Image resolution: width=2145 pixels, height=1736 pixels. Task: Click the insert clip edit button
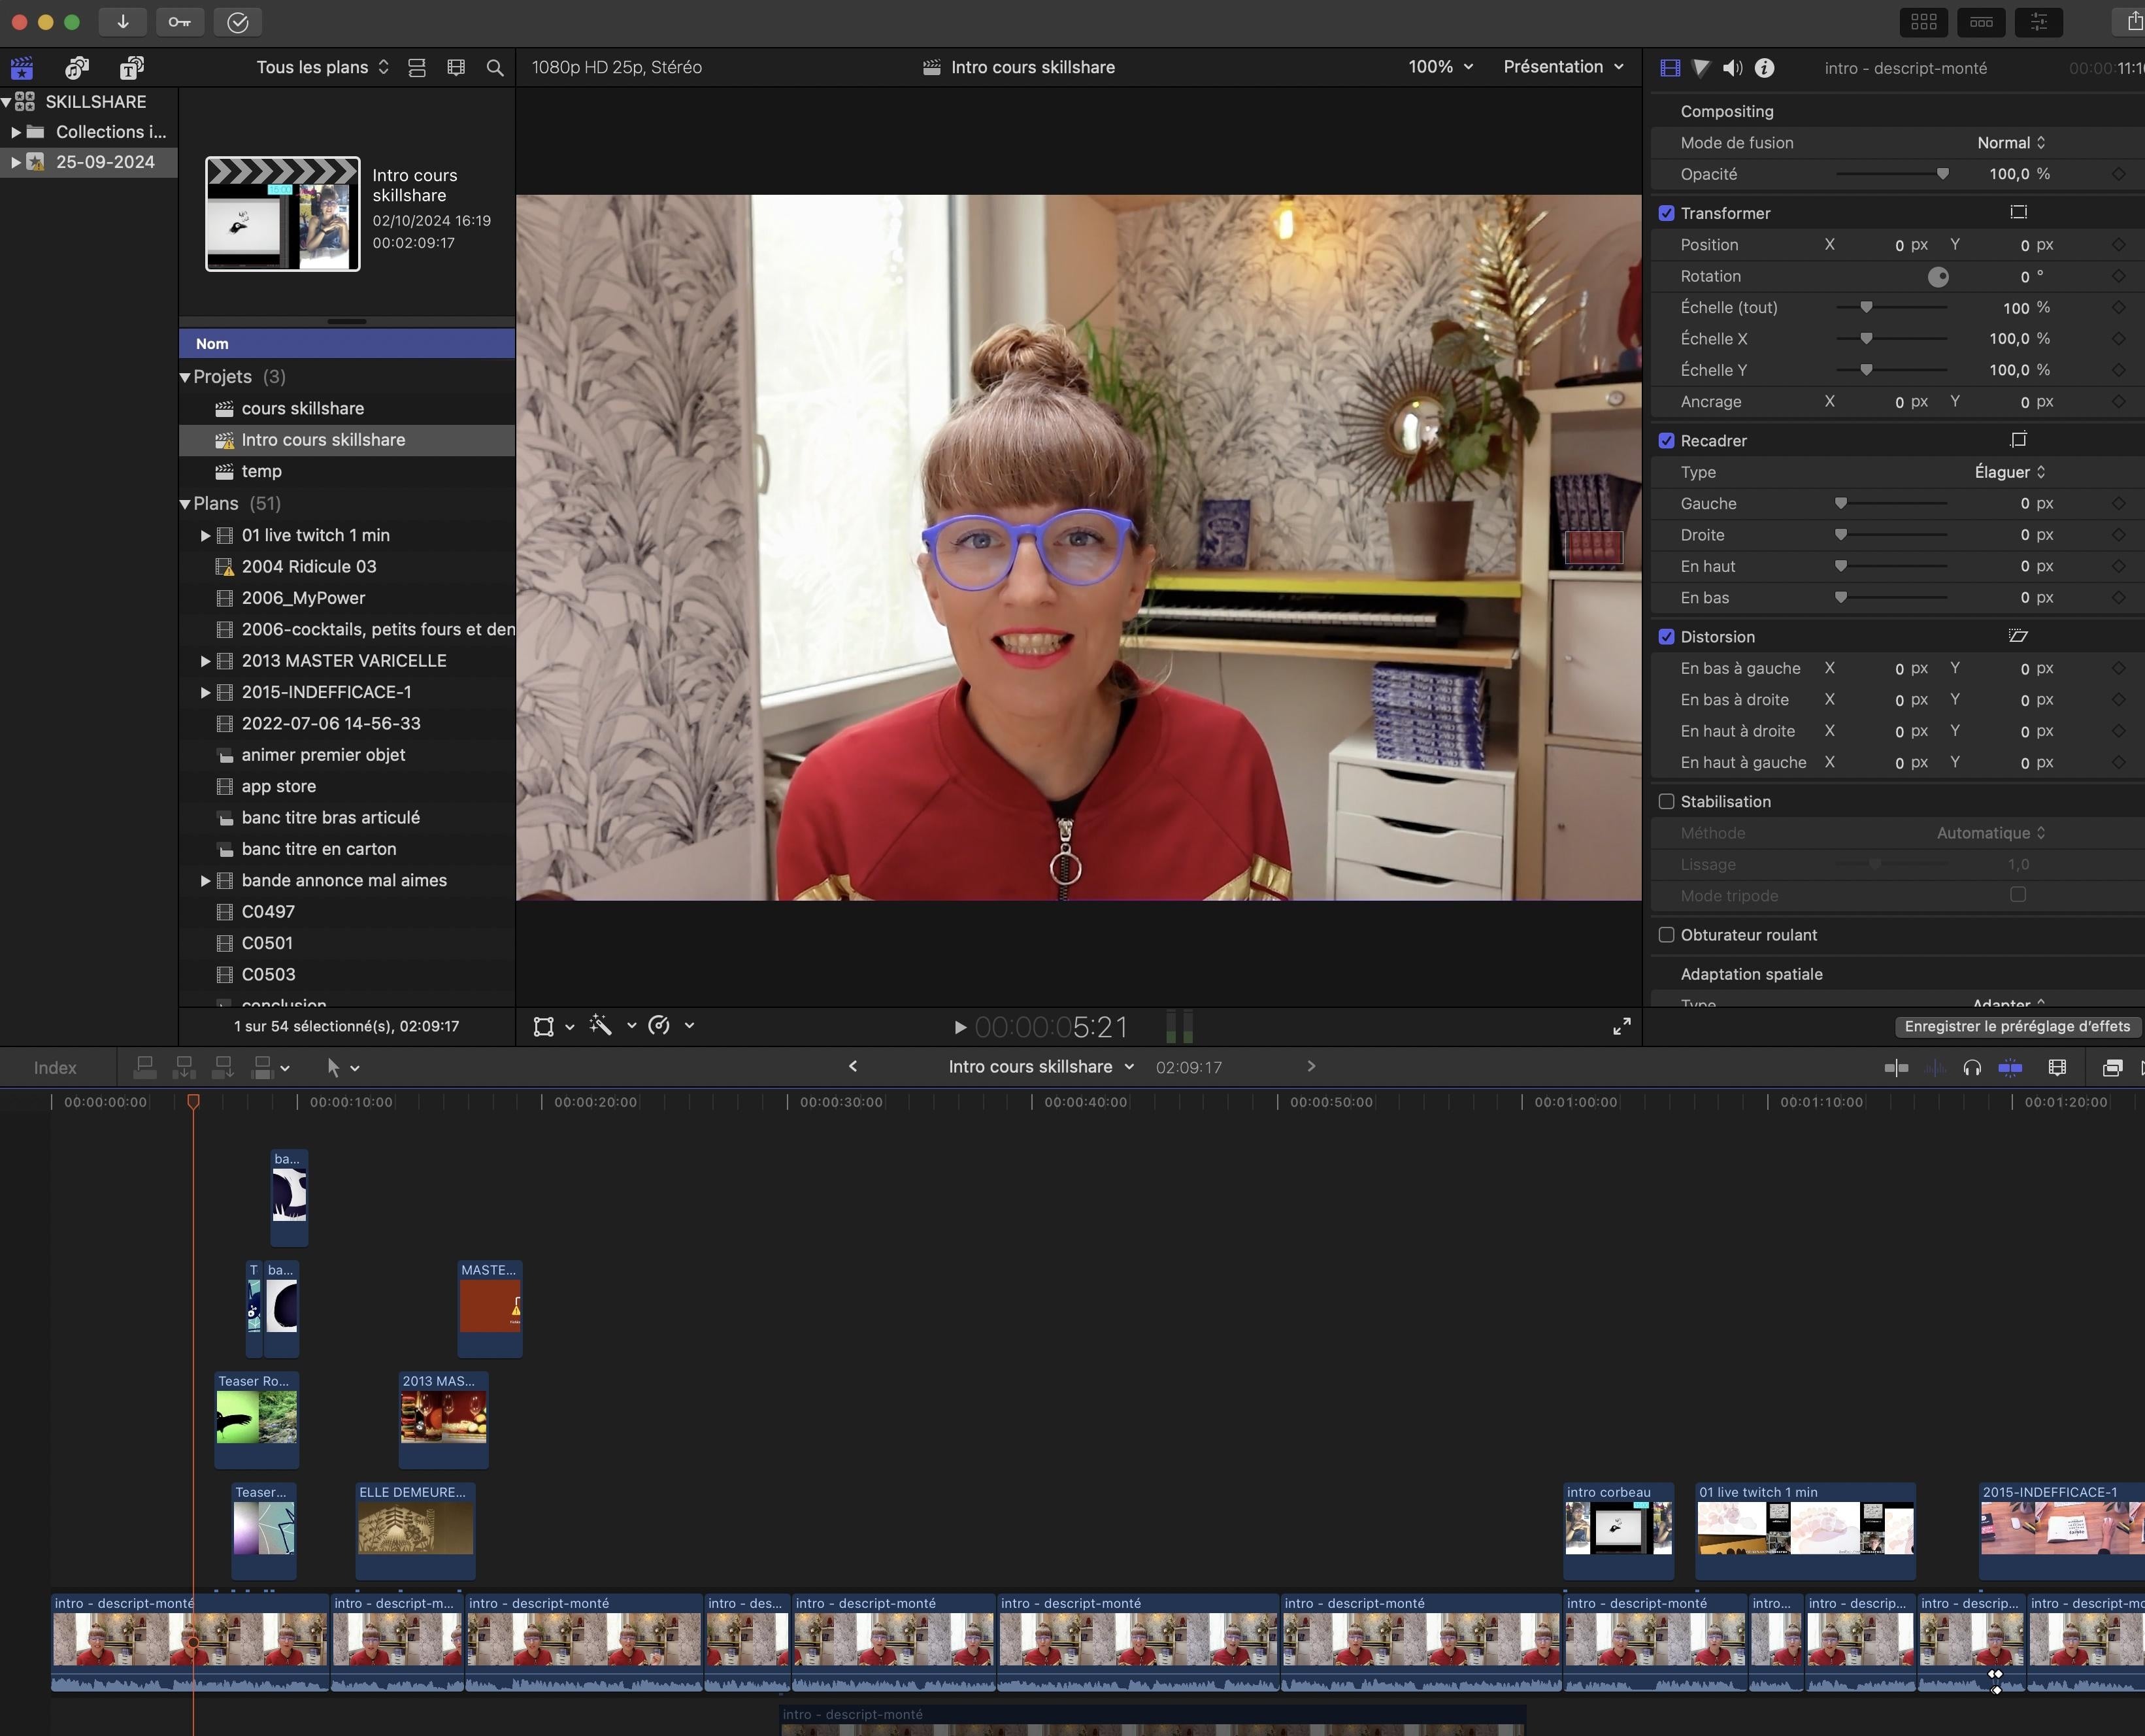tap(184, 1068)
